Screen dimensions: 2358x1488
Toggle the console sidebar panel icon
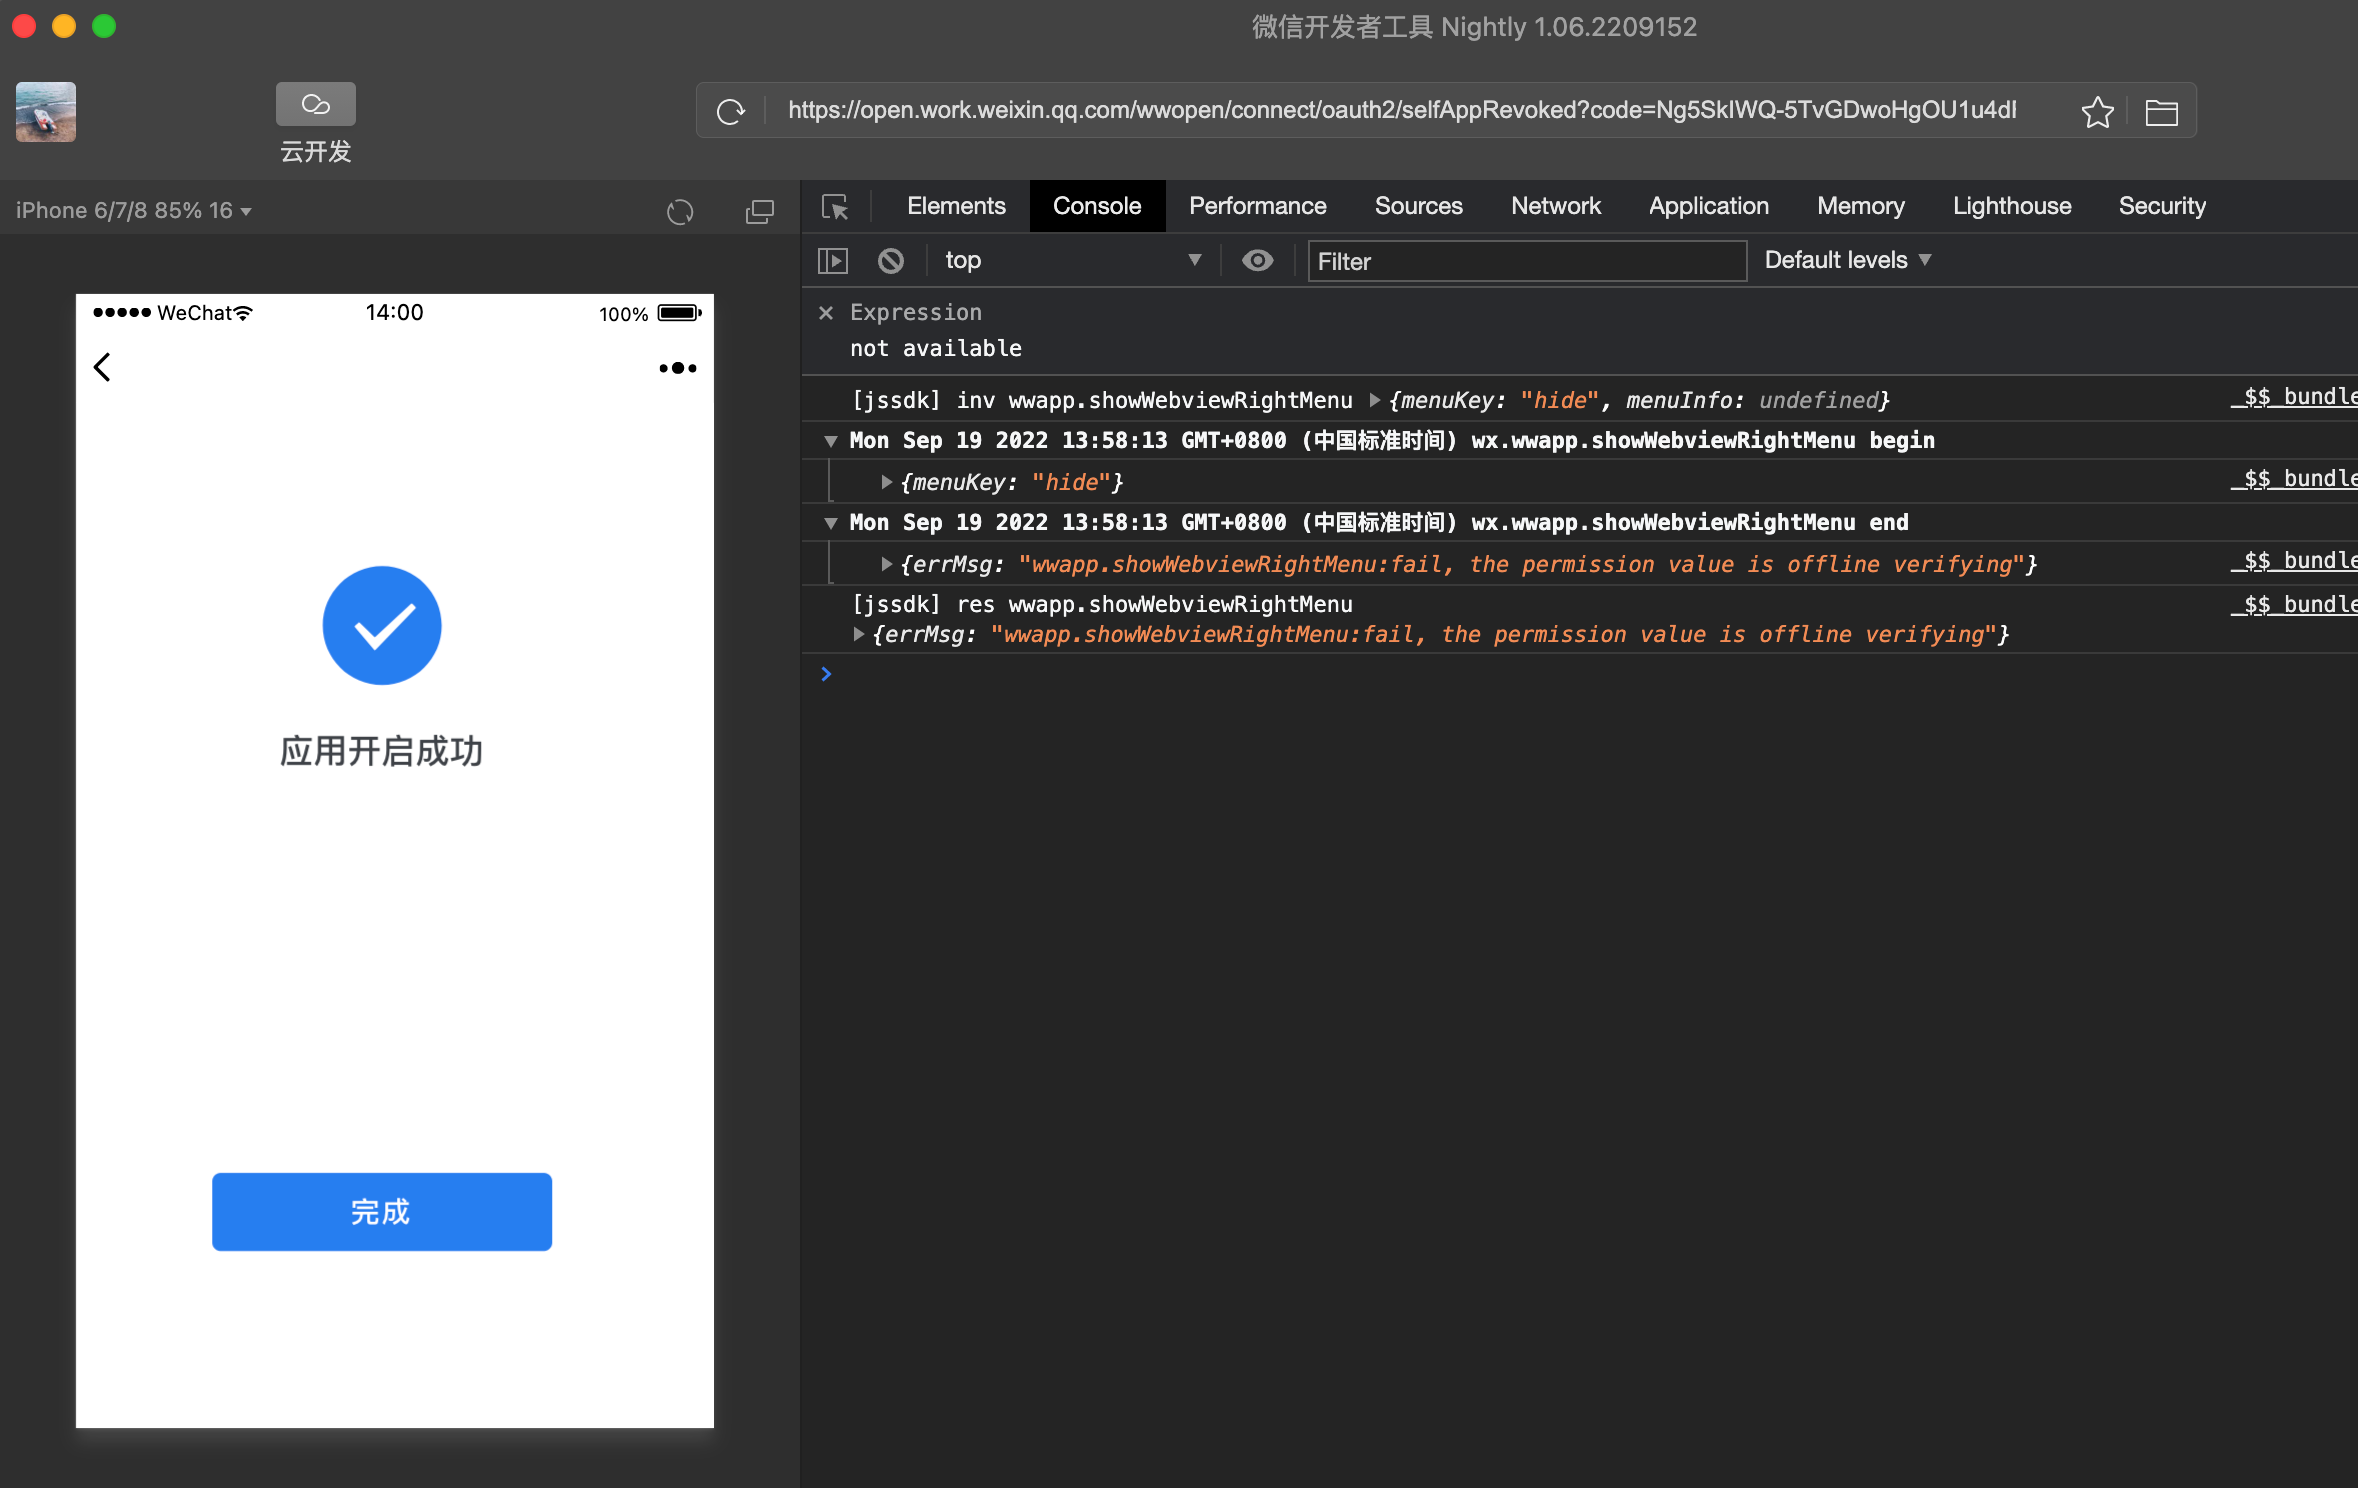(832, 261)
